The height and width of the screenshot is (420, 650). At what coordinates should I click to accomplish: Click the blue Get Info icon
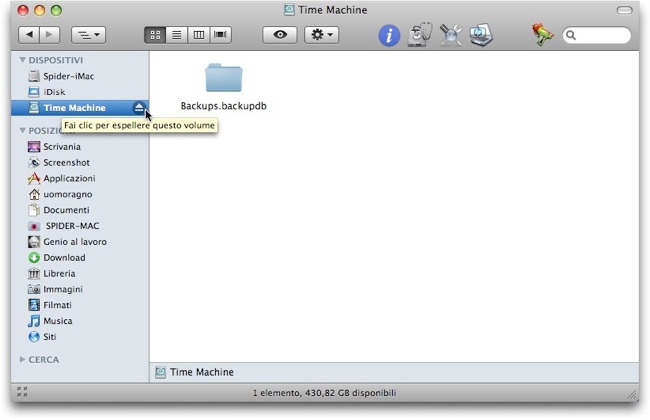click(389, 35)
